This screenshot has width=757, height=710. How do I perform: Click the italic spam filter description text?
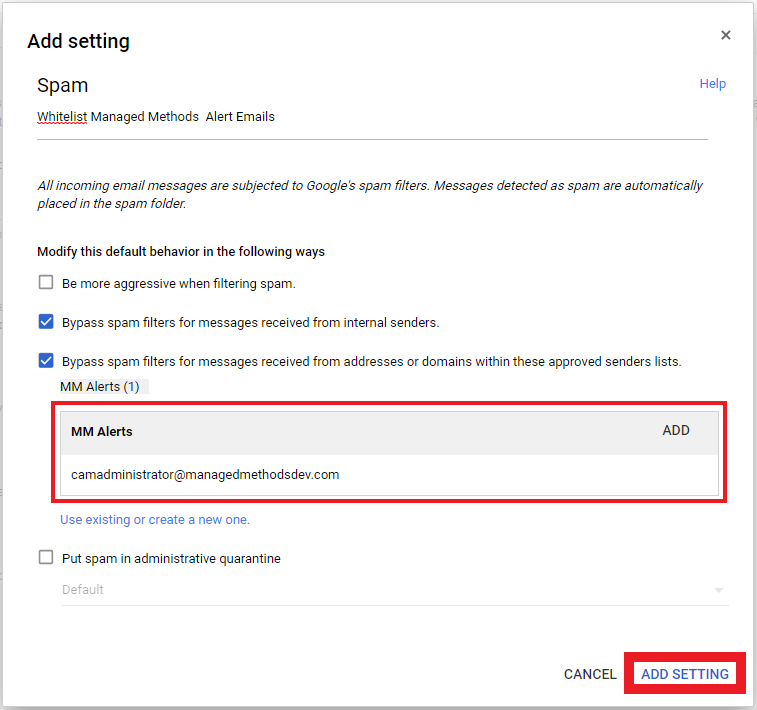pos(369,194)
